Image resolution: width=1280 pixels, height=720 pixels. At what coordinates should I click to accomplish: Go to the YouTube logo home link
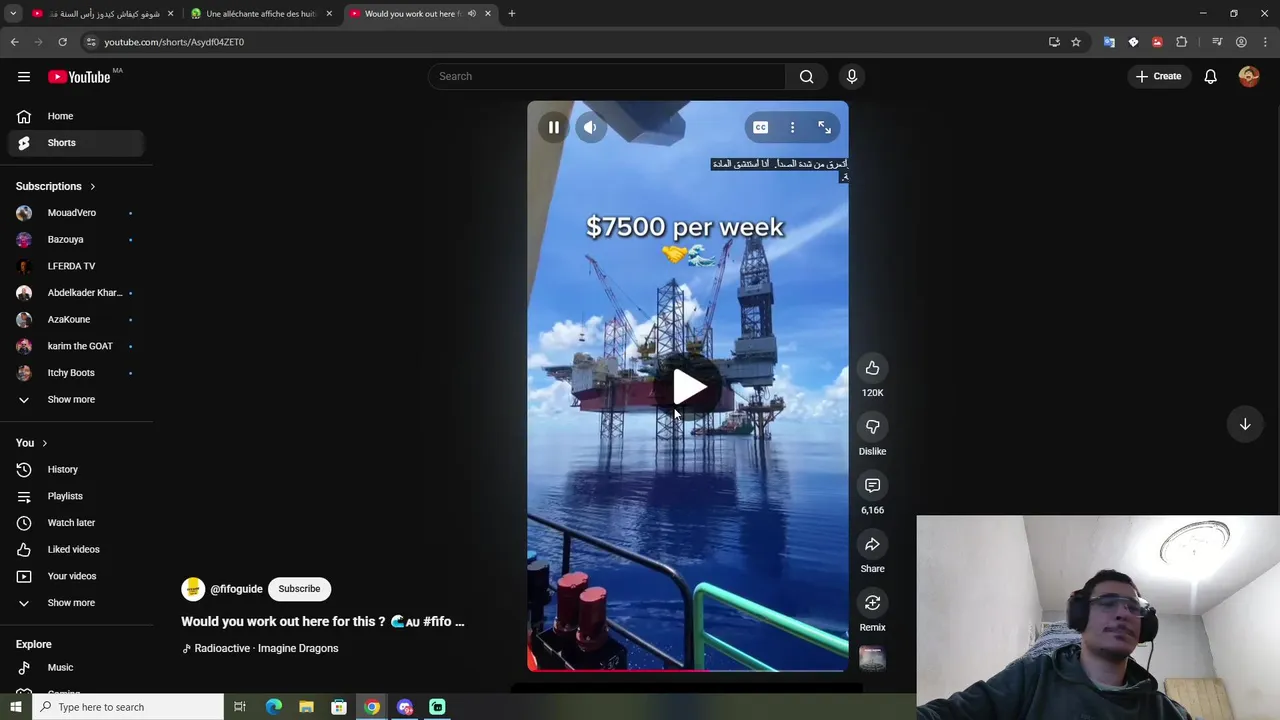pyautogui.click(x=79, y=77)
